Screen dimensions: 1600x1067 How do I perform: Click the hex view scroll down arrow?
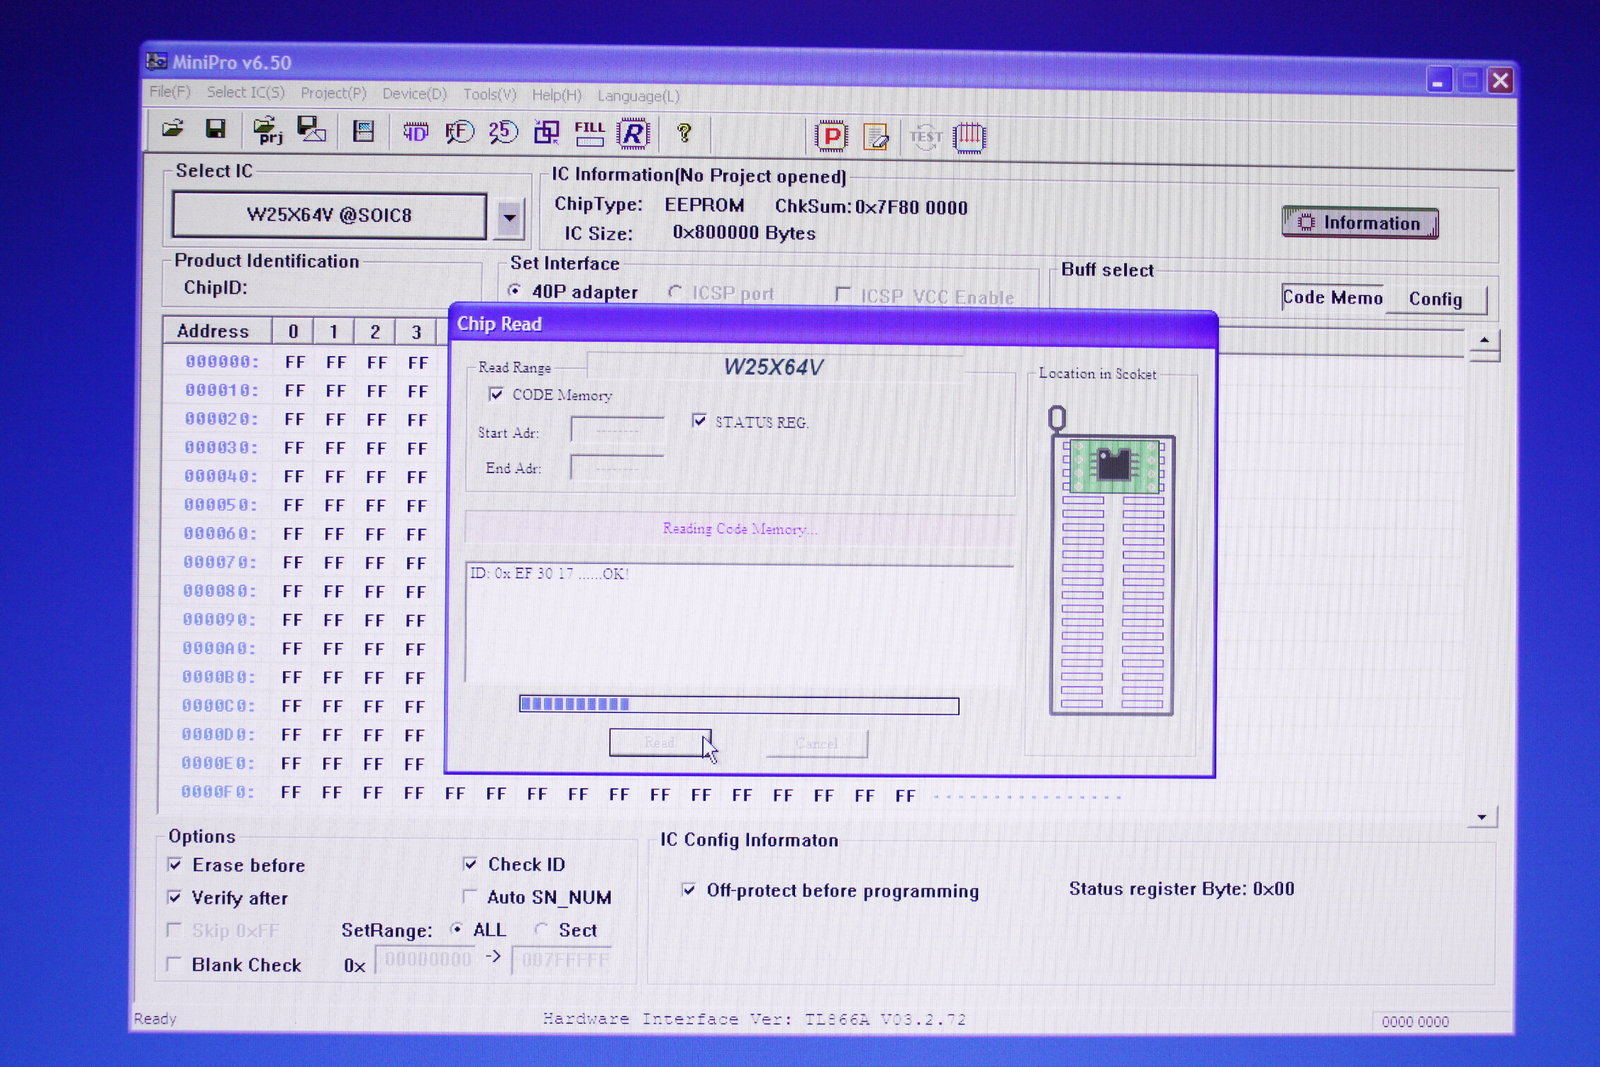click(x=1482, y=817)
